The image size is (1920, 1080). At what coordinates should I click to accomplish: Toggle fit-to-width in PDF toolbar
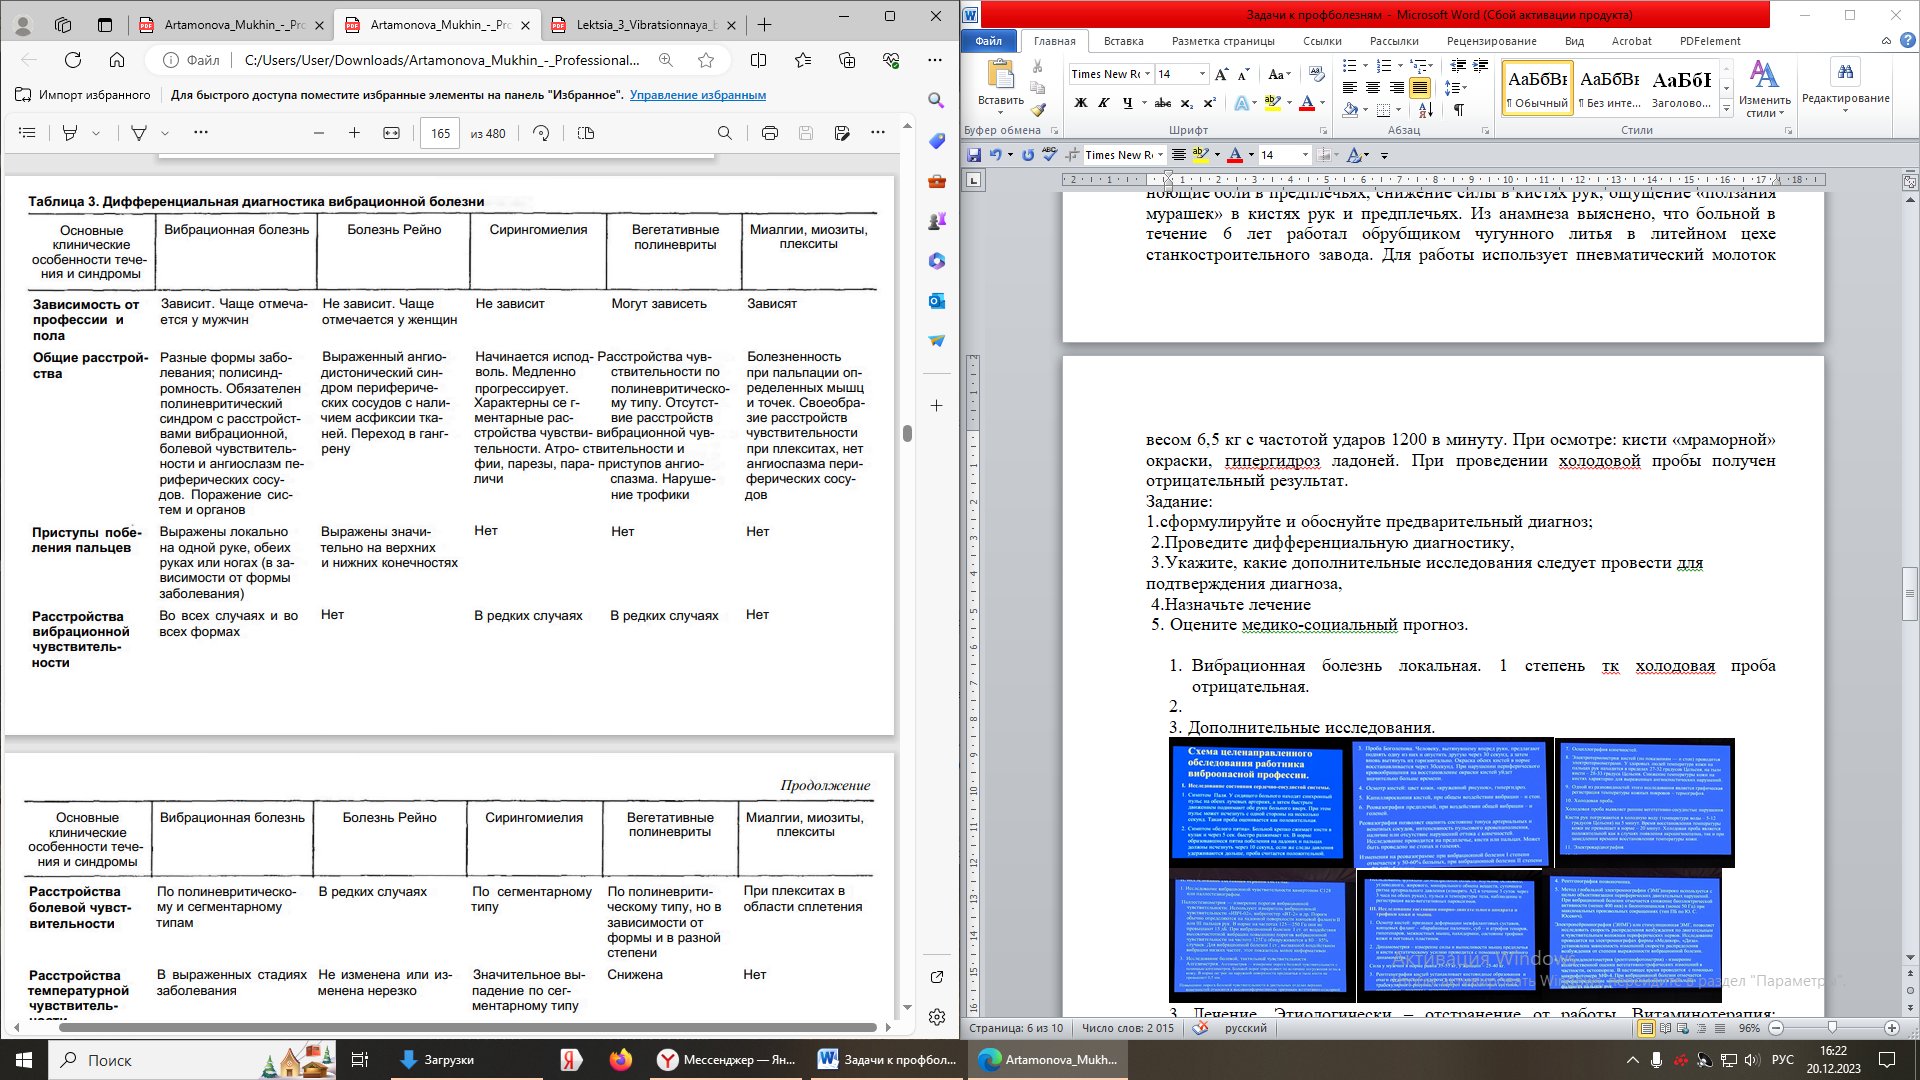(391, 132)
